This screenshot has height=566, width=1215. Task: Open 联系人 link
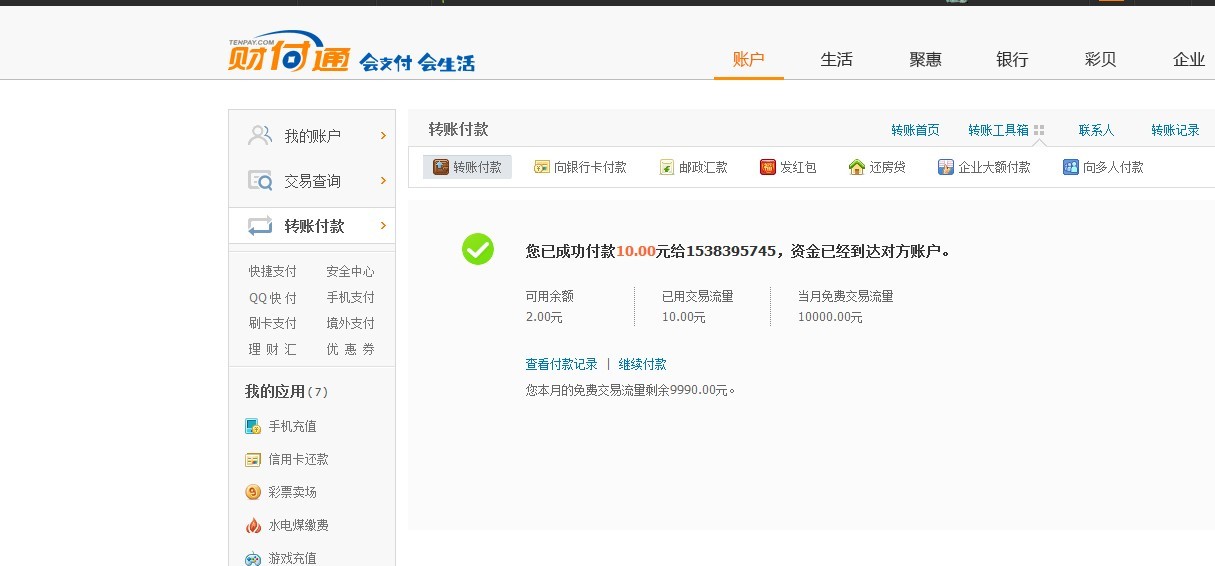[1096, 130]
